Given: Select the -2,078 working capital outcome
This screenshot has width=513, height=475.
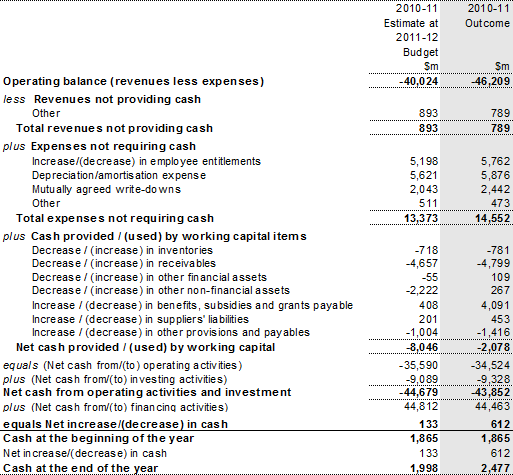Looking at the screenshot, I should coord(493,347).
